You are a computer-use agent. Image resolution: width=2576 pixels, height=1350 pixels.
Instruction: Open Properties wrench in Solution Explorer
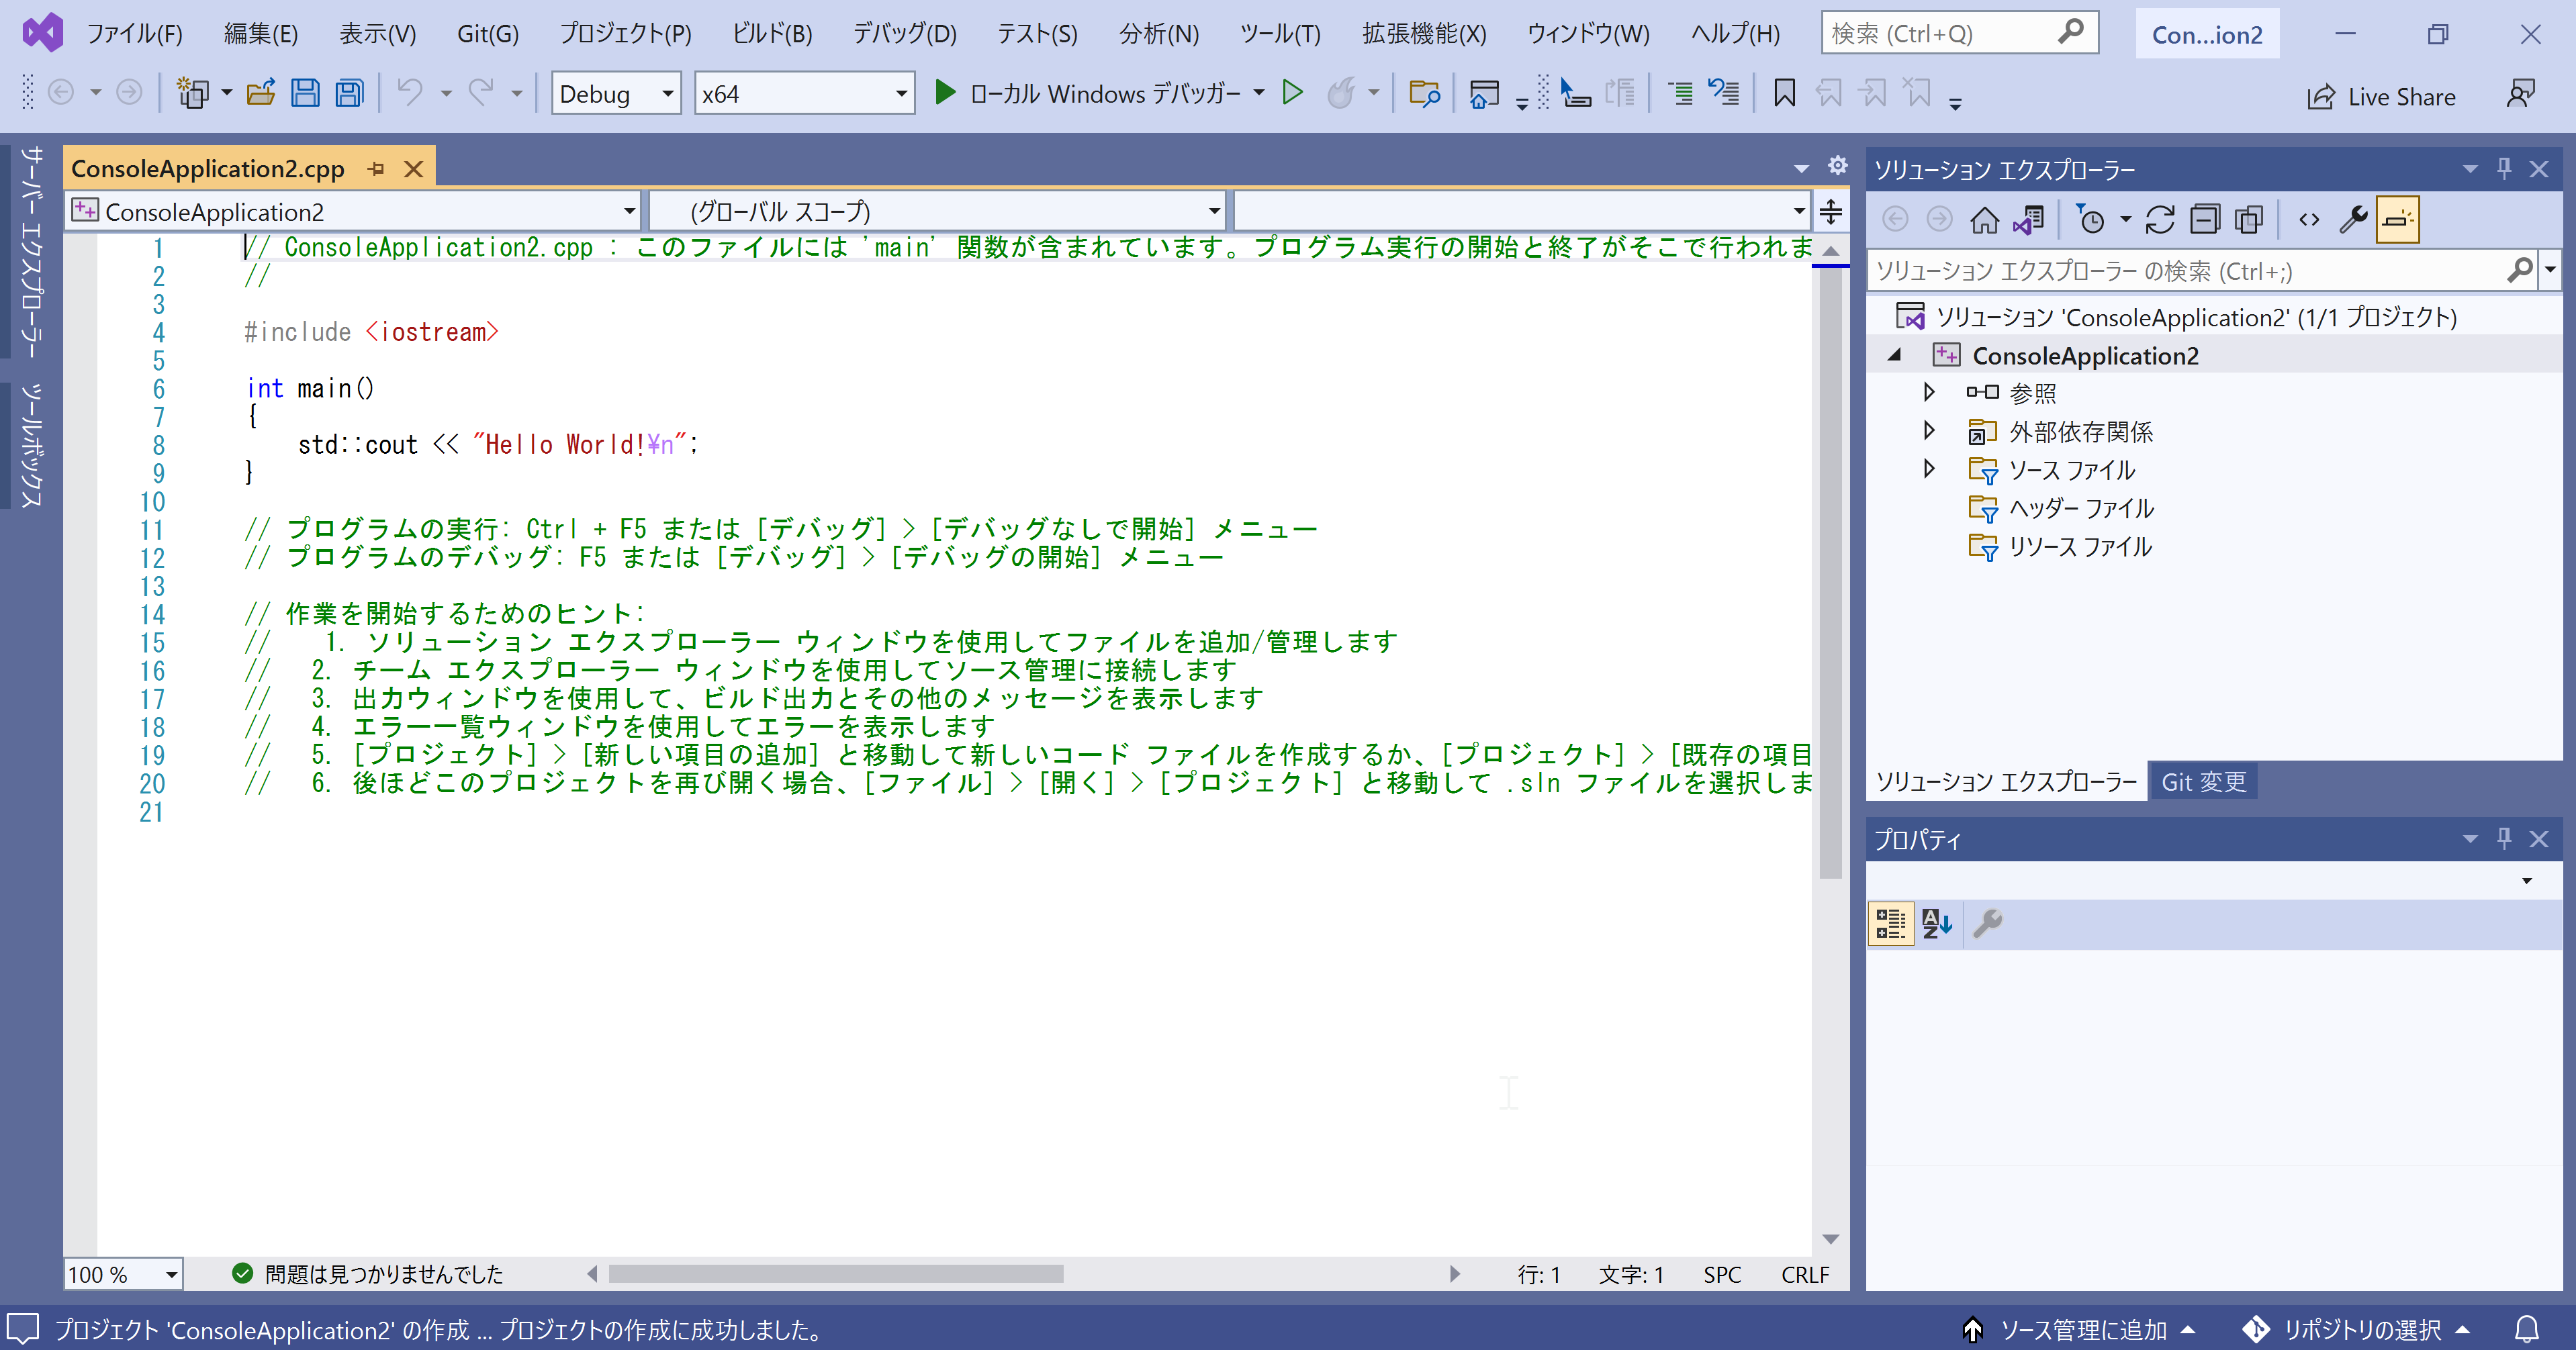[x=2353, y=219]
